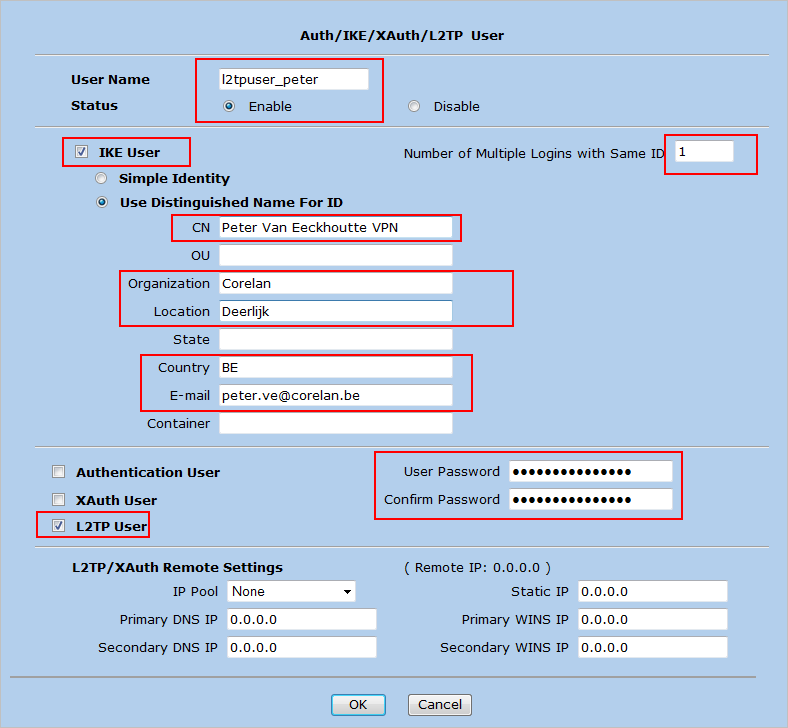Choose the Simple Identity option

point(101,178)
